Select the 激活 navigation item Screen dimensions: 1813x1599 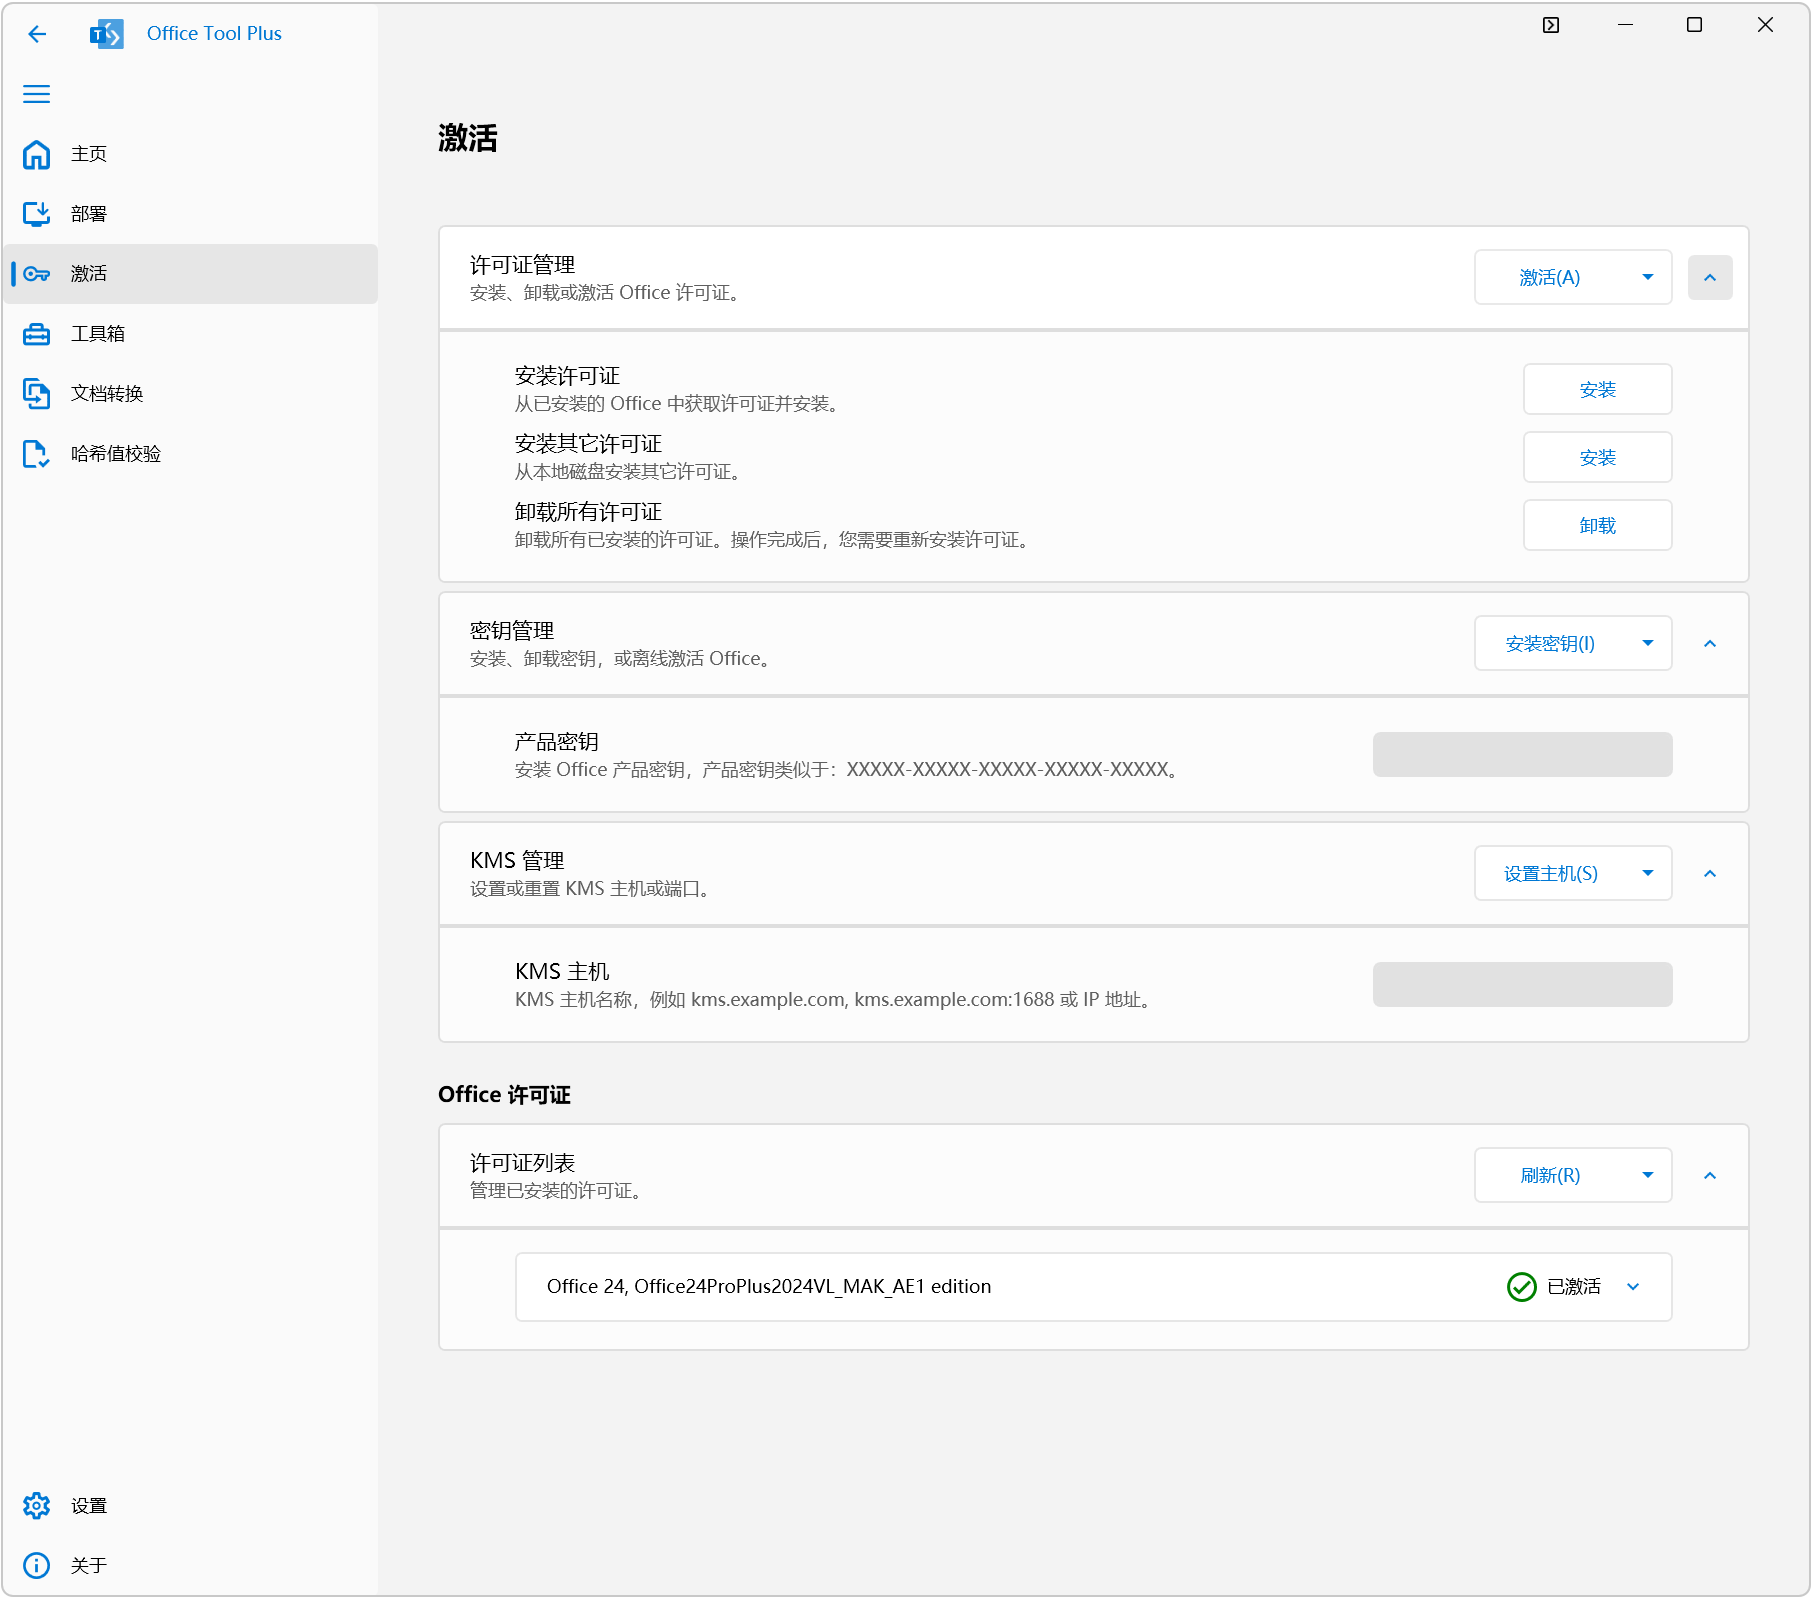pos(190,274)
